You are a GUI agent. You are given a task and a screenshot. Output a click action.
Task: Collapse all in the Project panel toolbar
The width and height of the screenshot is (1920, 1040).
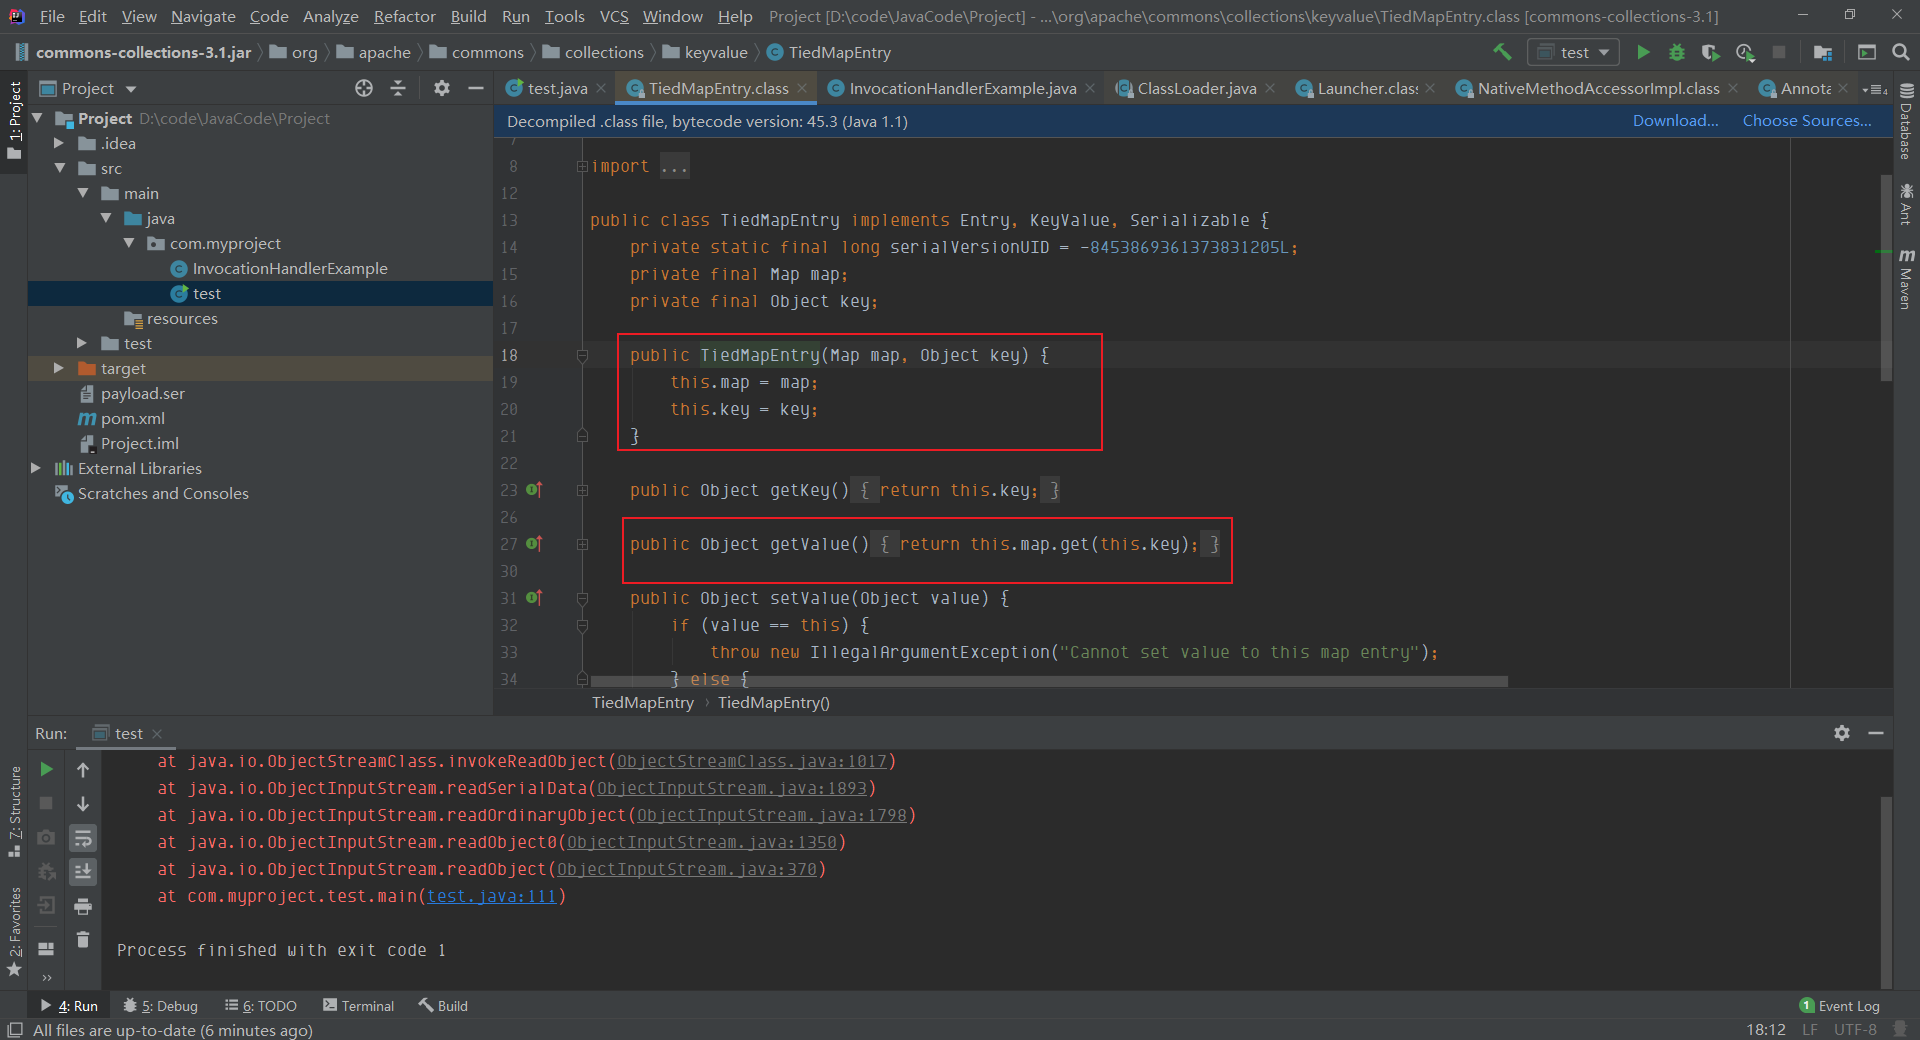point(398,88)
